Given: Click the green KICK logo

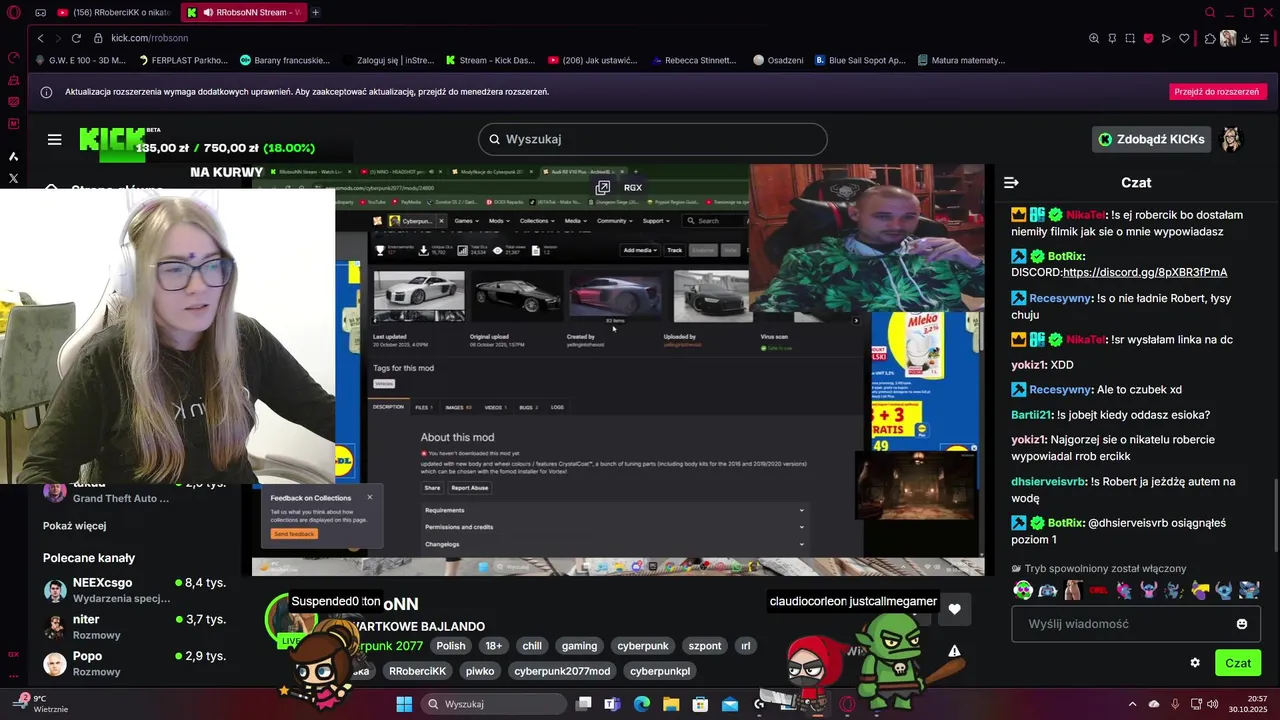Looking at the screenshot, I should click(x=113, y=139).
